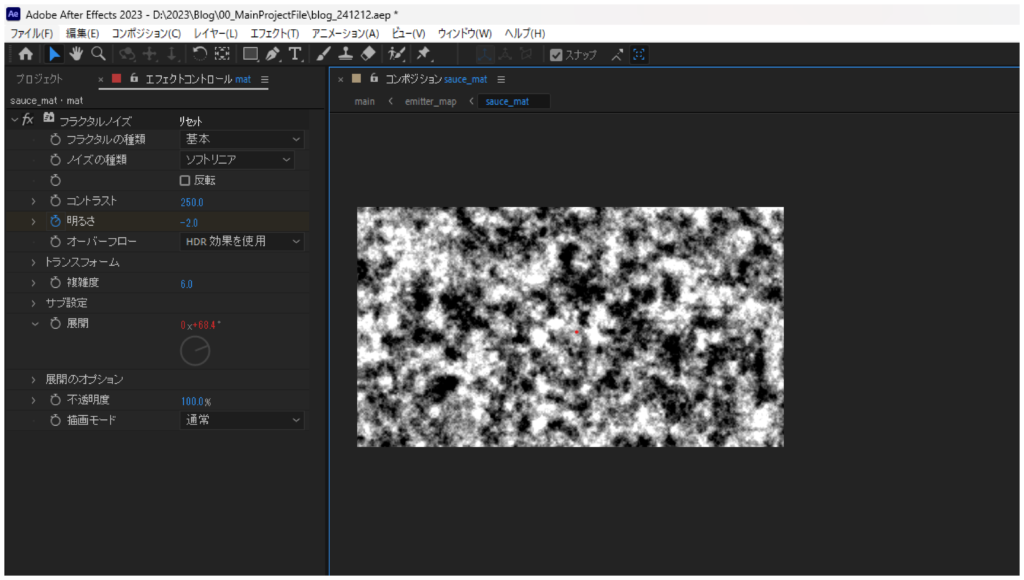Image resolution: width=1024 pixels, height=580 pixels.
Task: Select the Zoom magnifier tool
Action: (98, 54)
